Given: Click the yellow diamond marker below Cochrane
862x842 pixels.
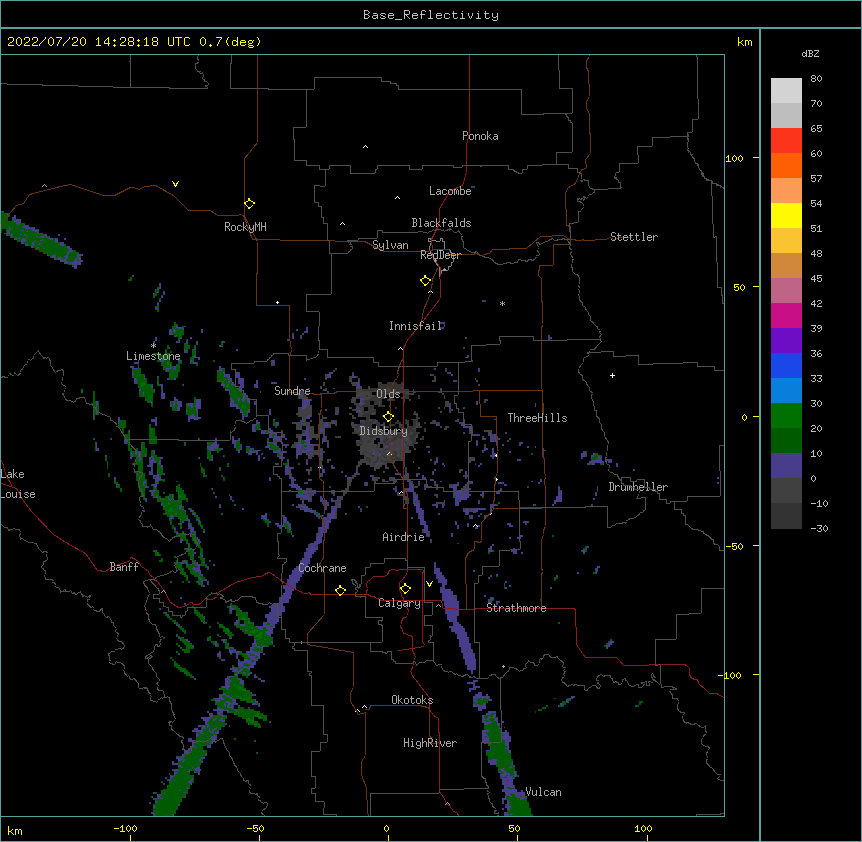Looking at the screenshot, I should coord(340,591).
